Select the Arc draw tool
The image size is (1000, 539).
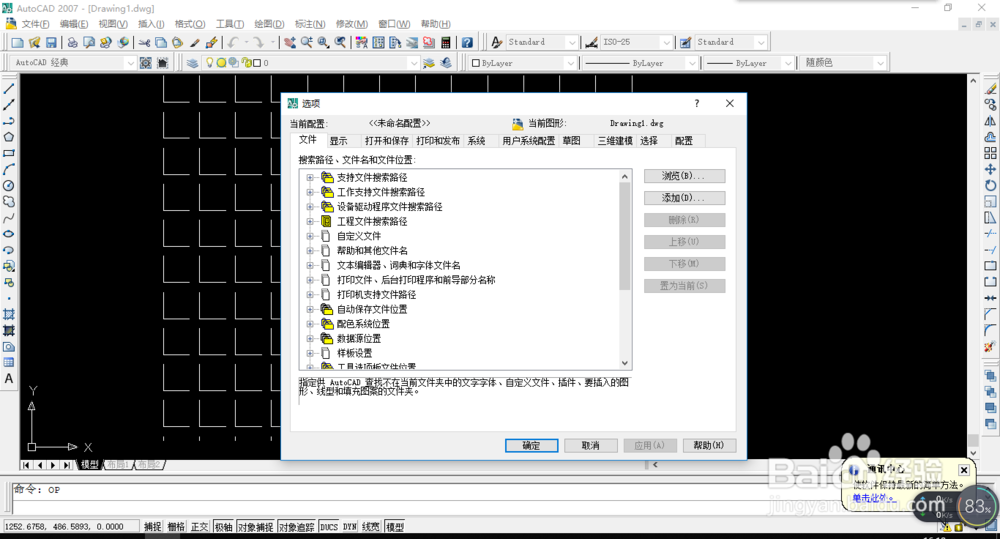tap(9, 170)
